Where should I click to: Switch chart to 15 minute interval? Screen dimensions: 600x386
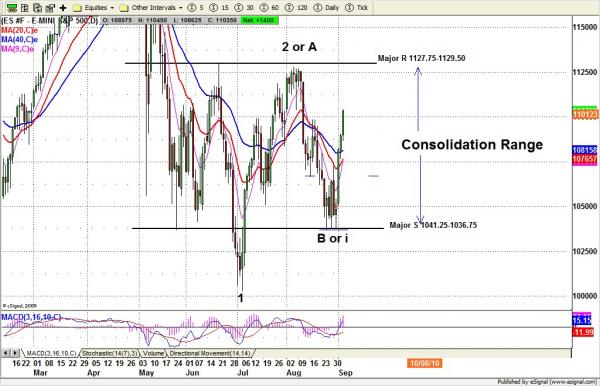tap(219, 8)
